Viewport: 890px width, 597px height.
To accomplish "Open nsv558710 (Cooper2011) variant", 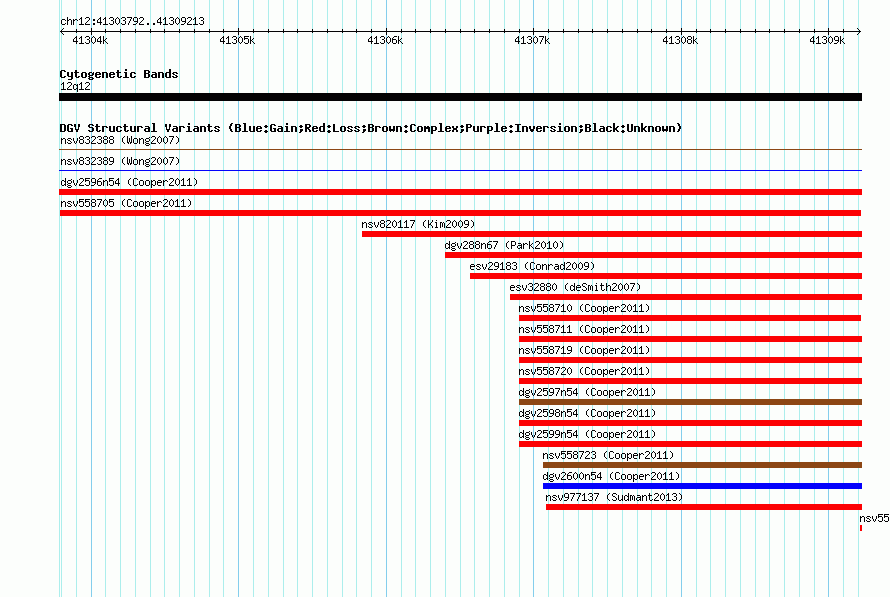I will tap(584, 308).
